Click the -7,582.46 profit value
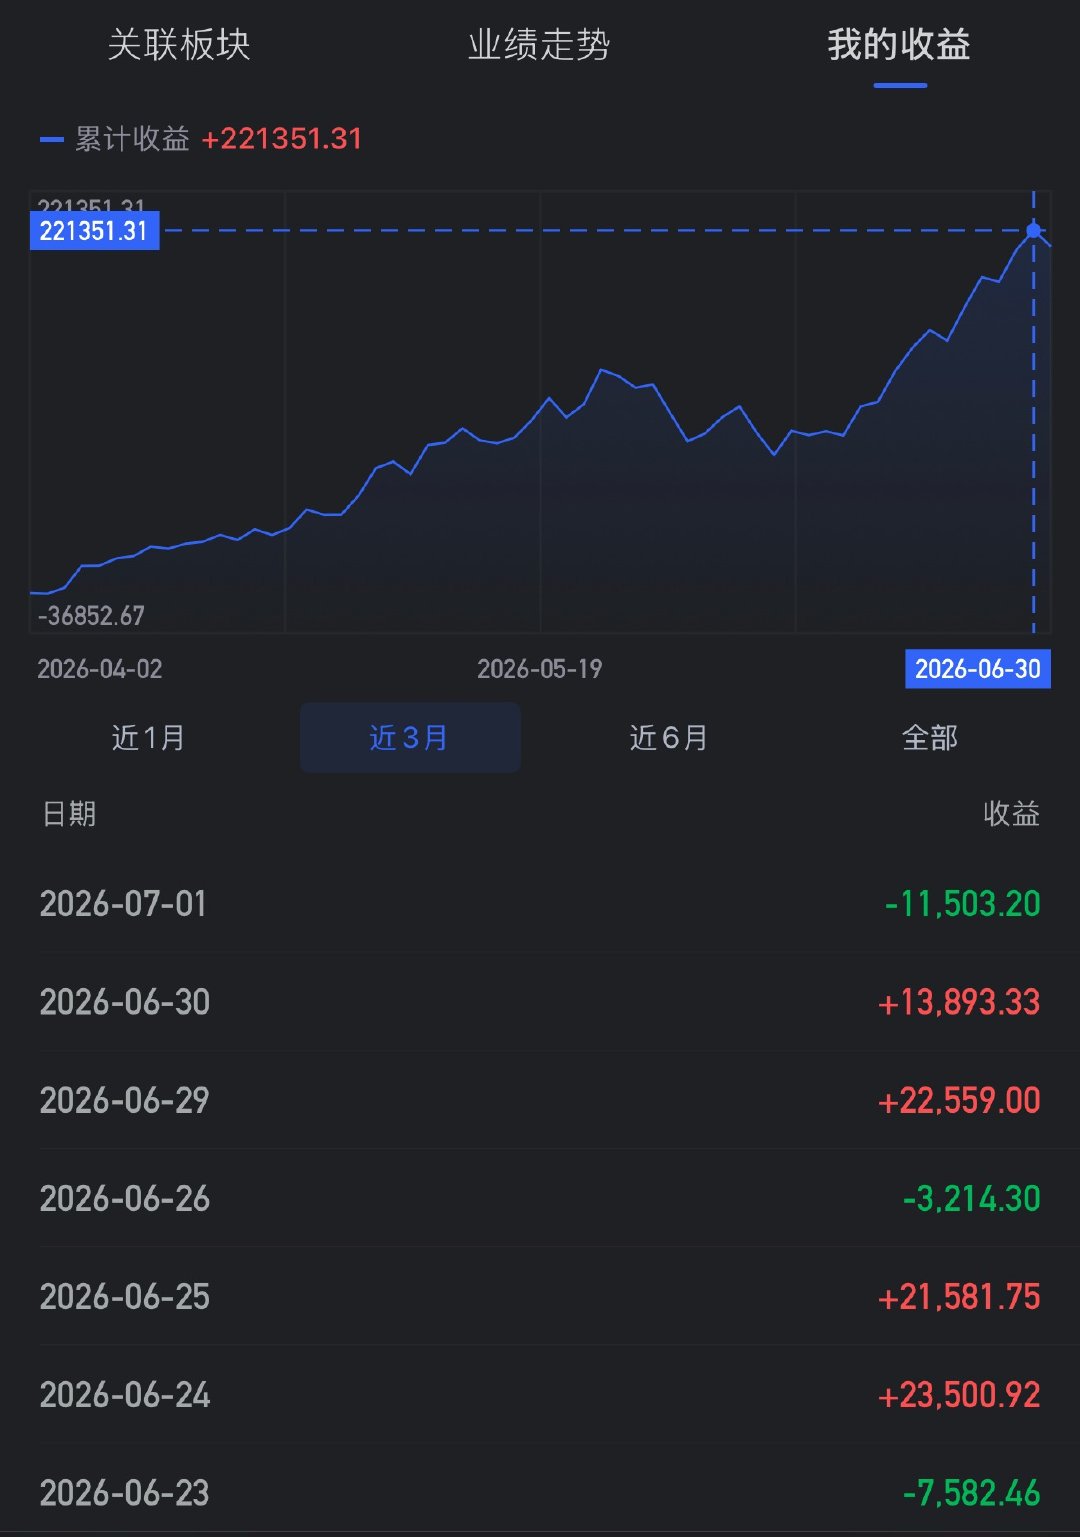Screen dimensions: 1080x1537 click(972, 1492)
